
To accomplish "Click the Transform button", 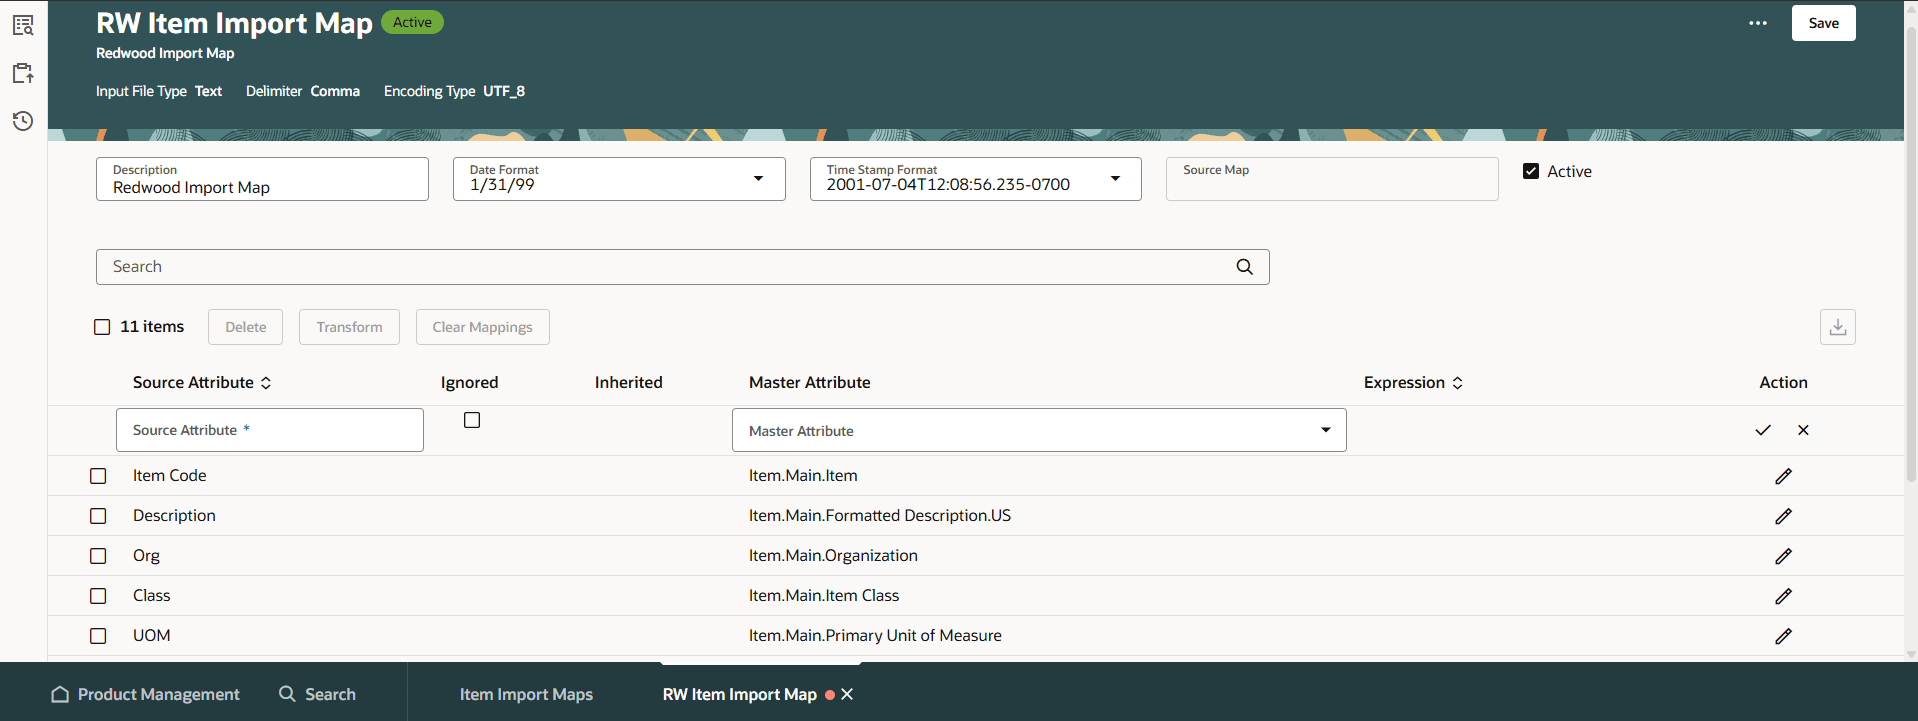I will [x=349, y=327].
